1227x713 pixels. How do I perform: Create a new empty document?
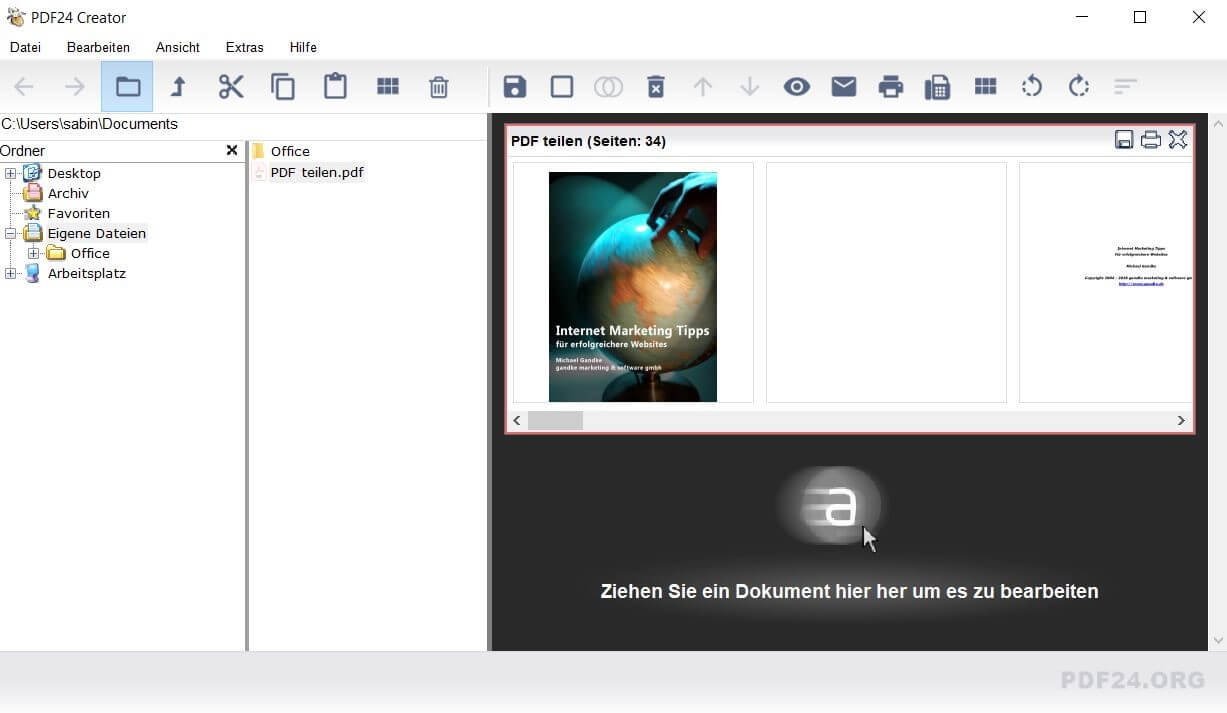click(562, 87)
